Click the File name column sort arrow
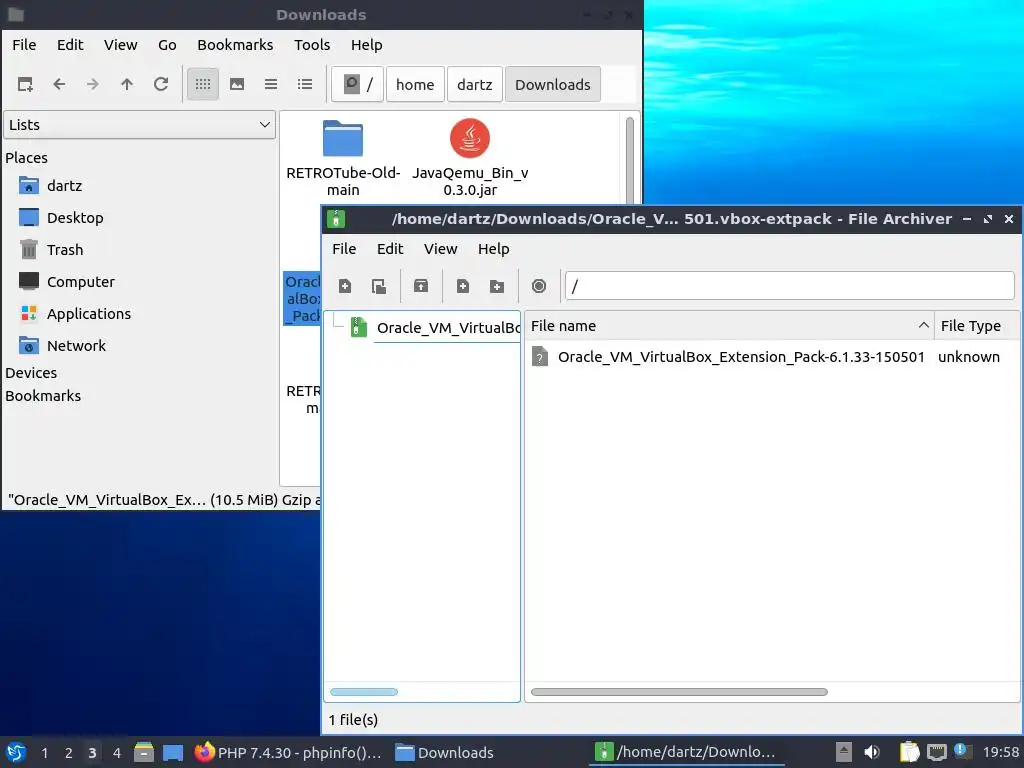Viewport: 1024px width, 768px height. coord(923,325)
